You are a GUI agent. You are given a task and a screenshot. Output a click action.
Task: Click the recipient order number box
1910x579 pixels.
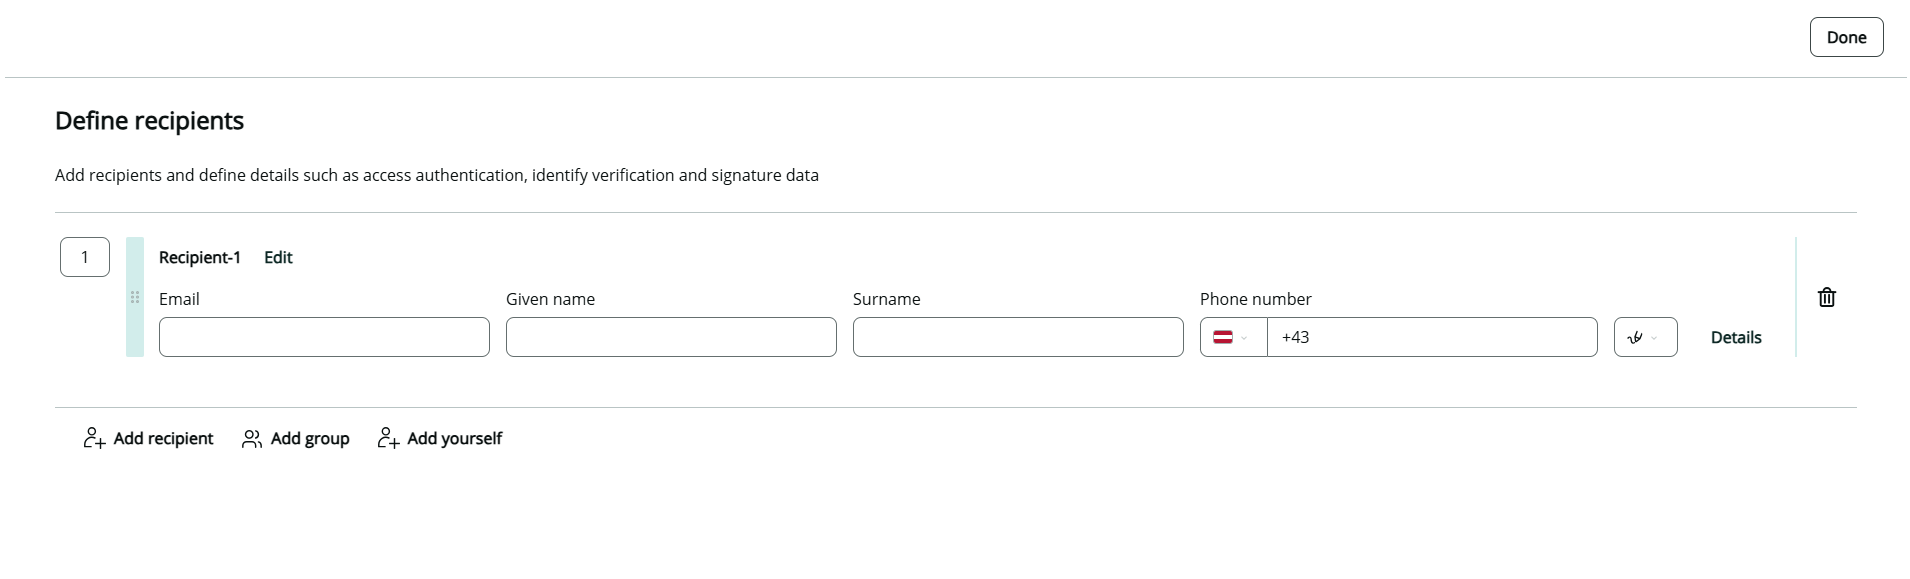pos(85,257)
